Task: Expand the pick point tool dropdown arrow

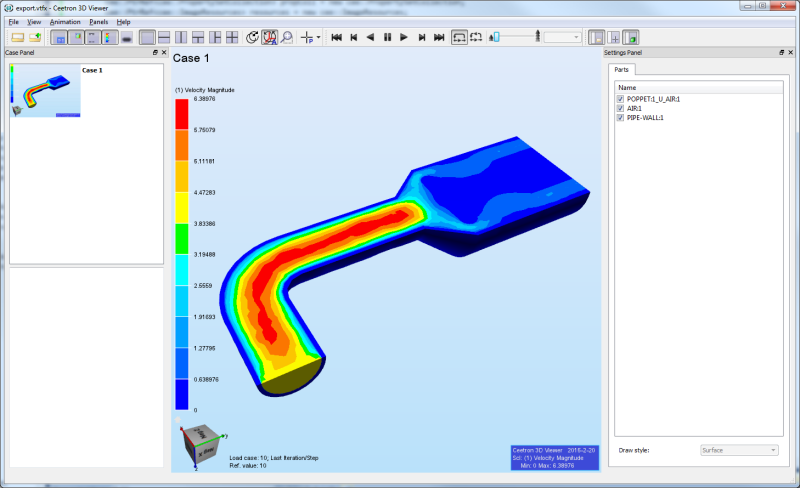Action: click(318, 37)
